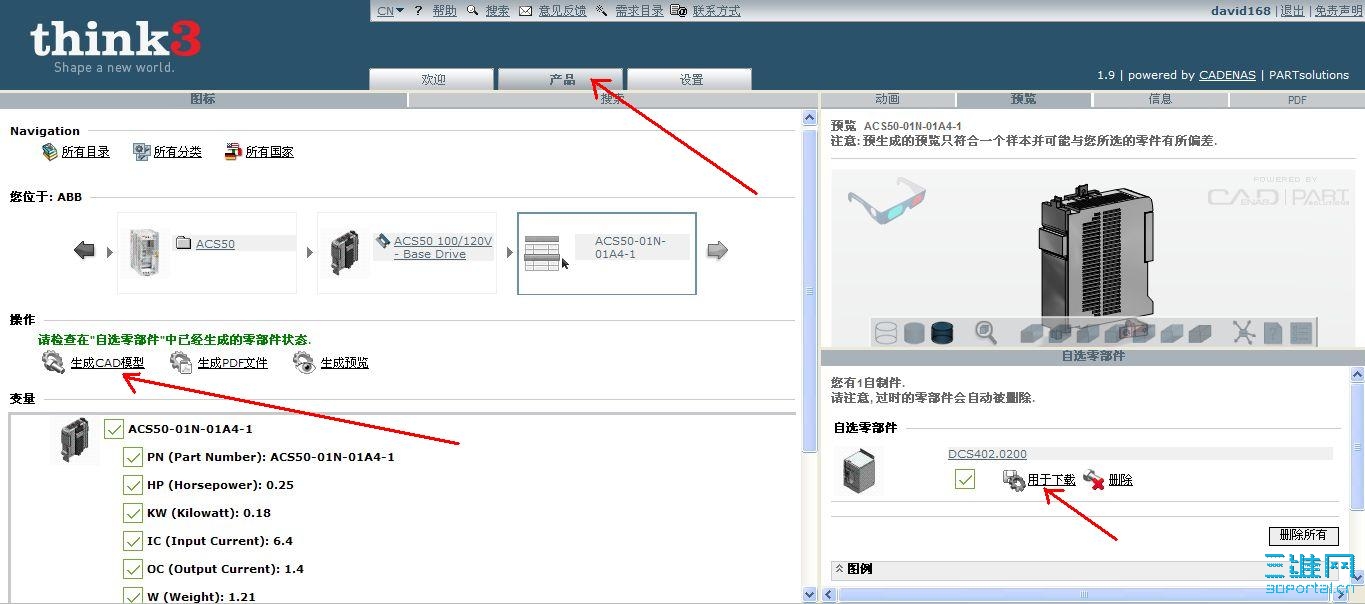Switch to the 欢迎 tab
This screenshot has width=1365, height=604.
point(432,80)
